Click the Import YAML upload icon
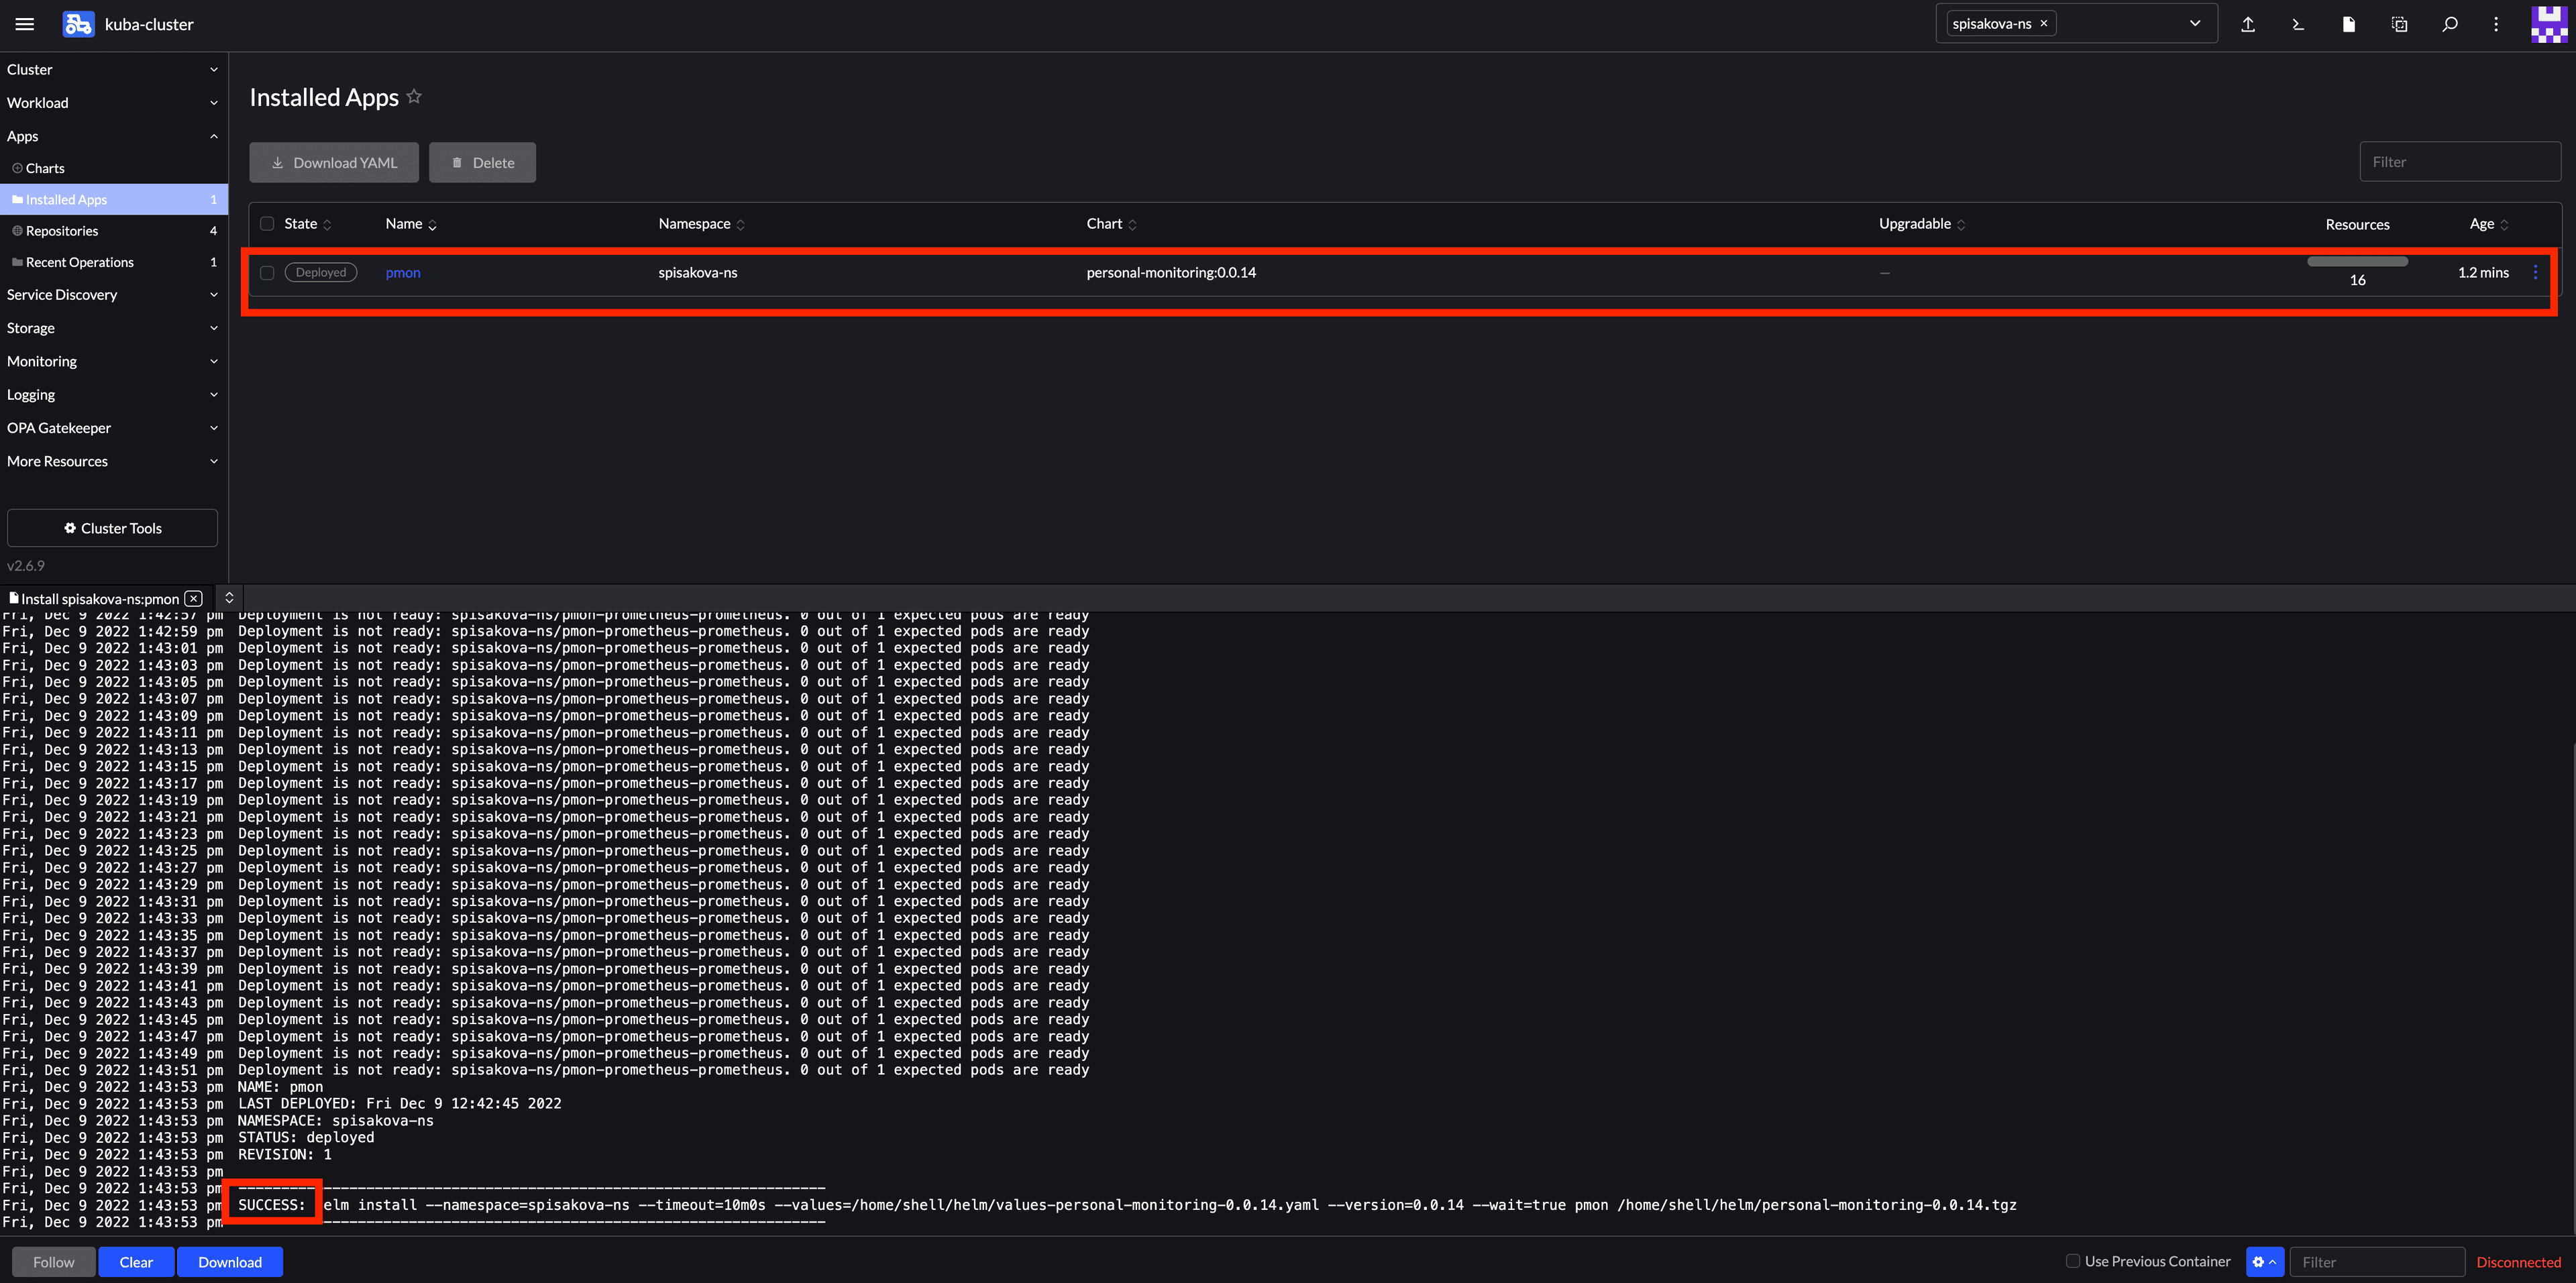This screenshot has width=2576, height=1283. pyautogui.click(x=2248, y=24)
